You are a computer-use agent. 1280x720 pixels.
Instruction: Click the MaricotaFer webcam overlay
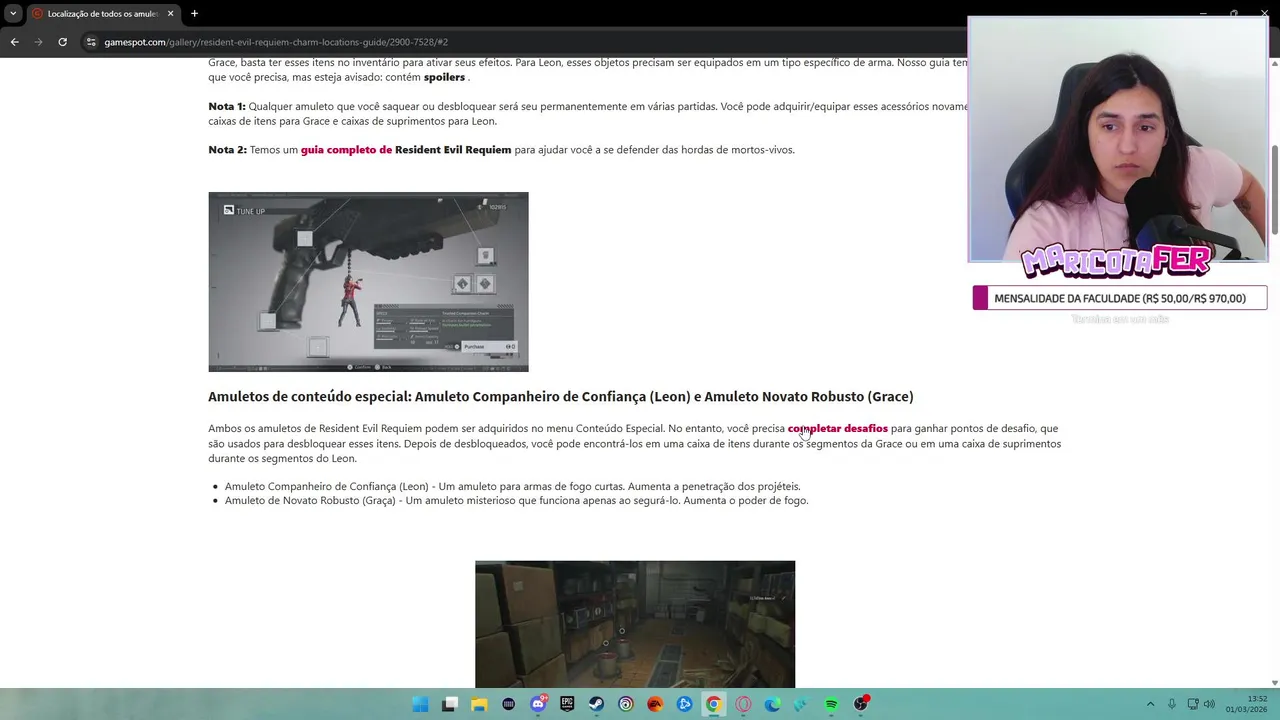coord(1118,140)
